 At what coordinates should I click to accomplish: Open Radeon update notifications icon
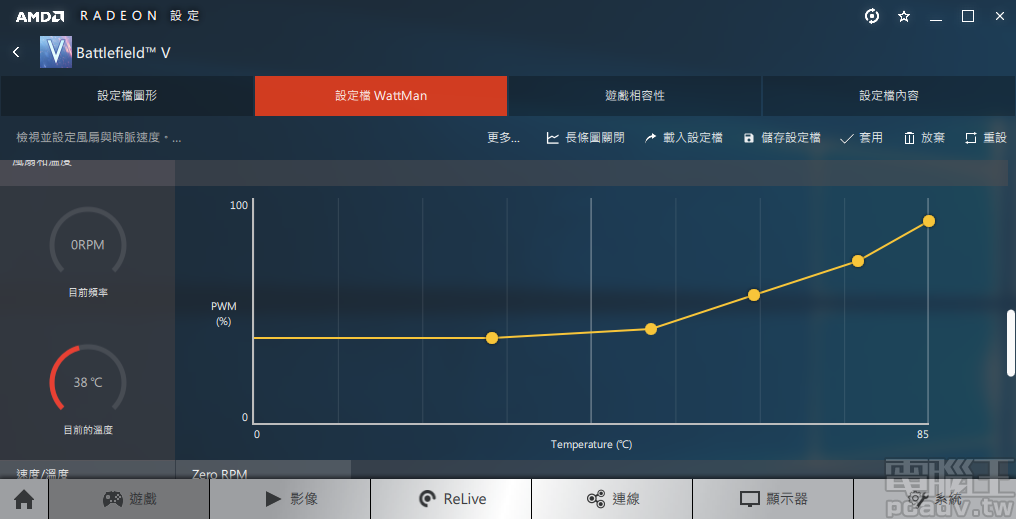tap(872, 16)
